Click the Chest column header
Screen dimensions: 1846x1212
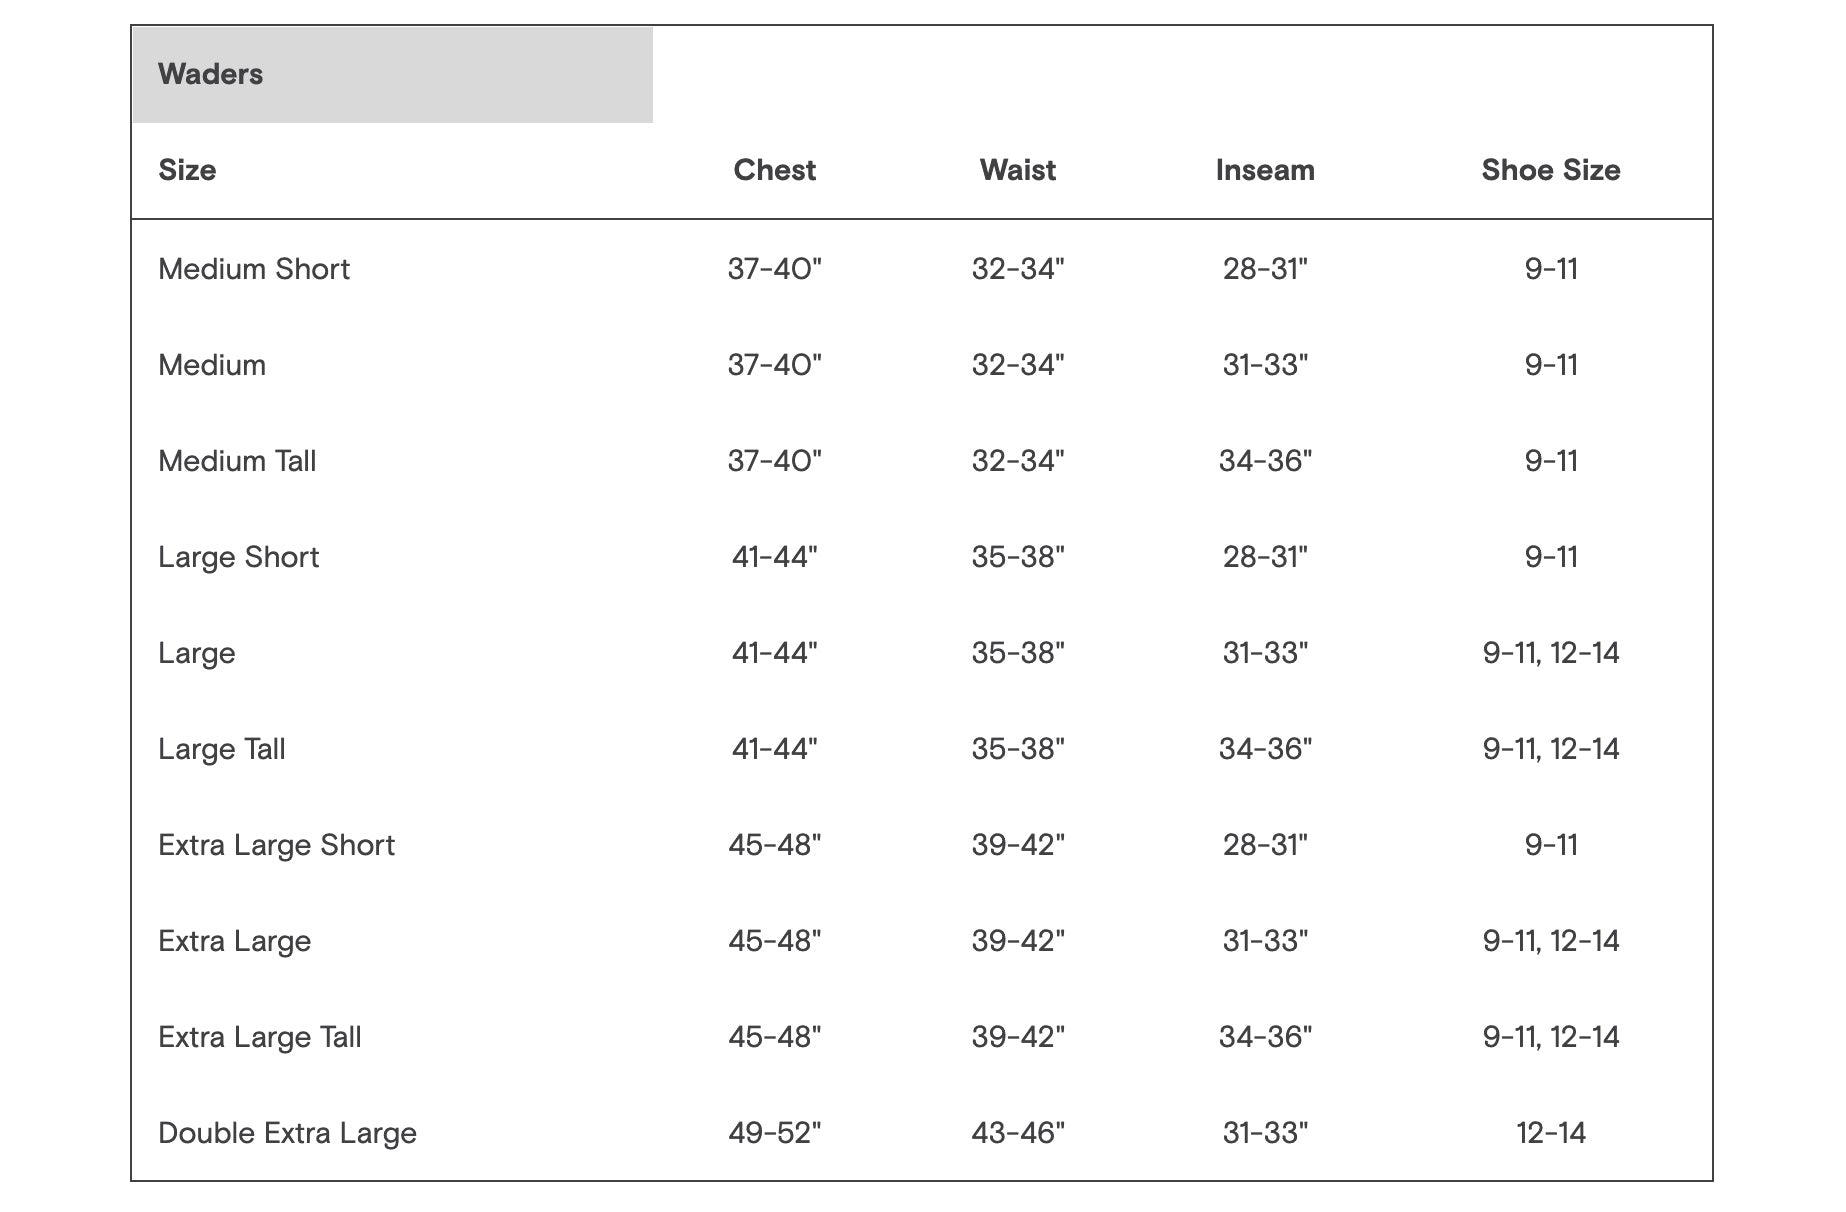tap(774, 170)
